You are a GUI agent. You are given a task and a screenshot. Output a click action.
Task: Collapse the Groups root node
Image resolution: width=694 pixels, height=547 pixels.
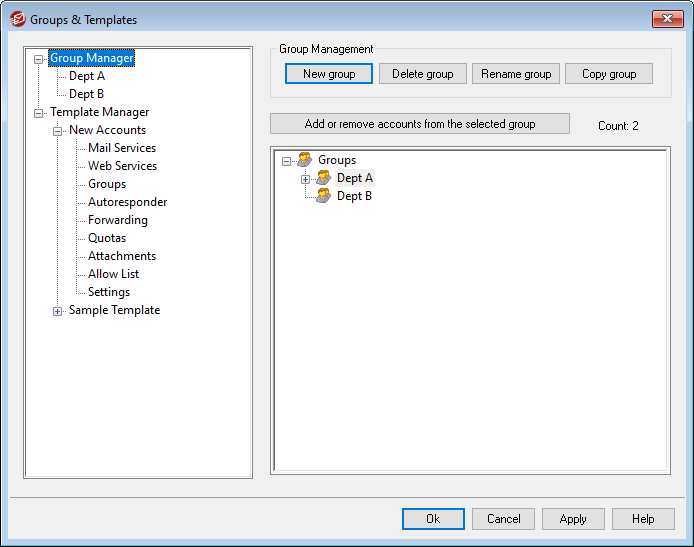287,161
